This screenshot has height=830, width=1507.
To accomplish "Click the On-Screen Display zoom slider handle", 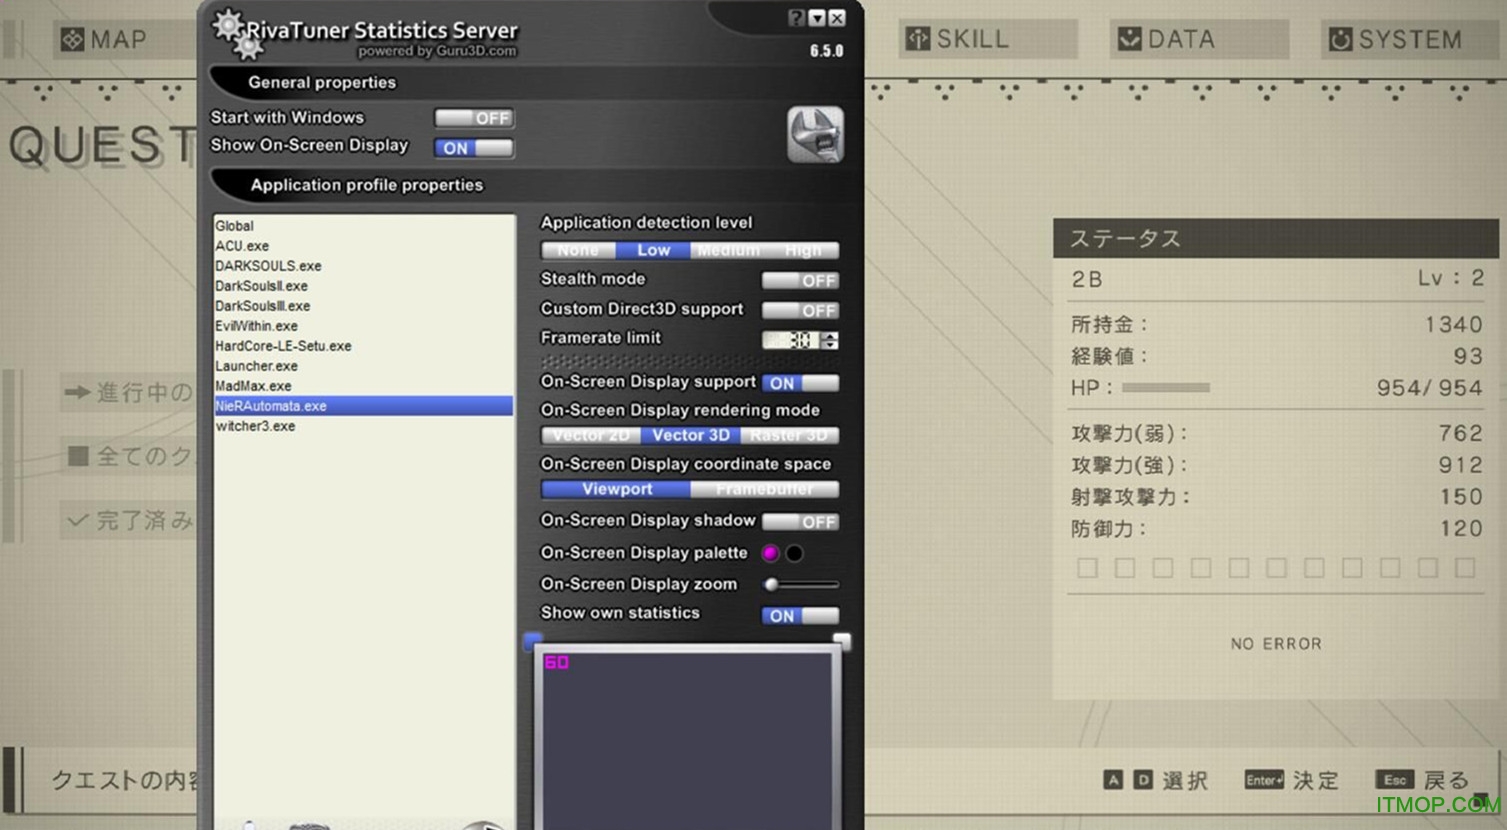I will (x=771, y=585).
